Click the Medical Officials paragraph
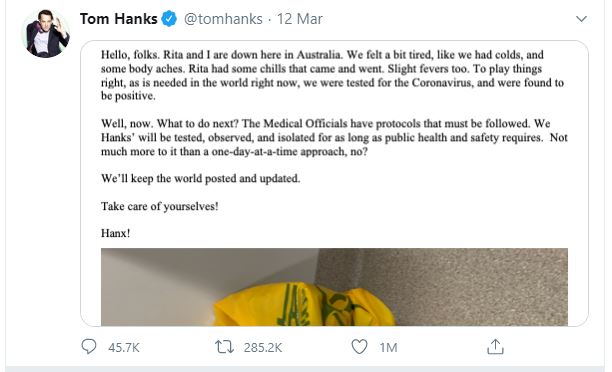The image size is (612, 372). tap(334, 137)
